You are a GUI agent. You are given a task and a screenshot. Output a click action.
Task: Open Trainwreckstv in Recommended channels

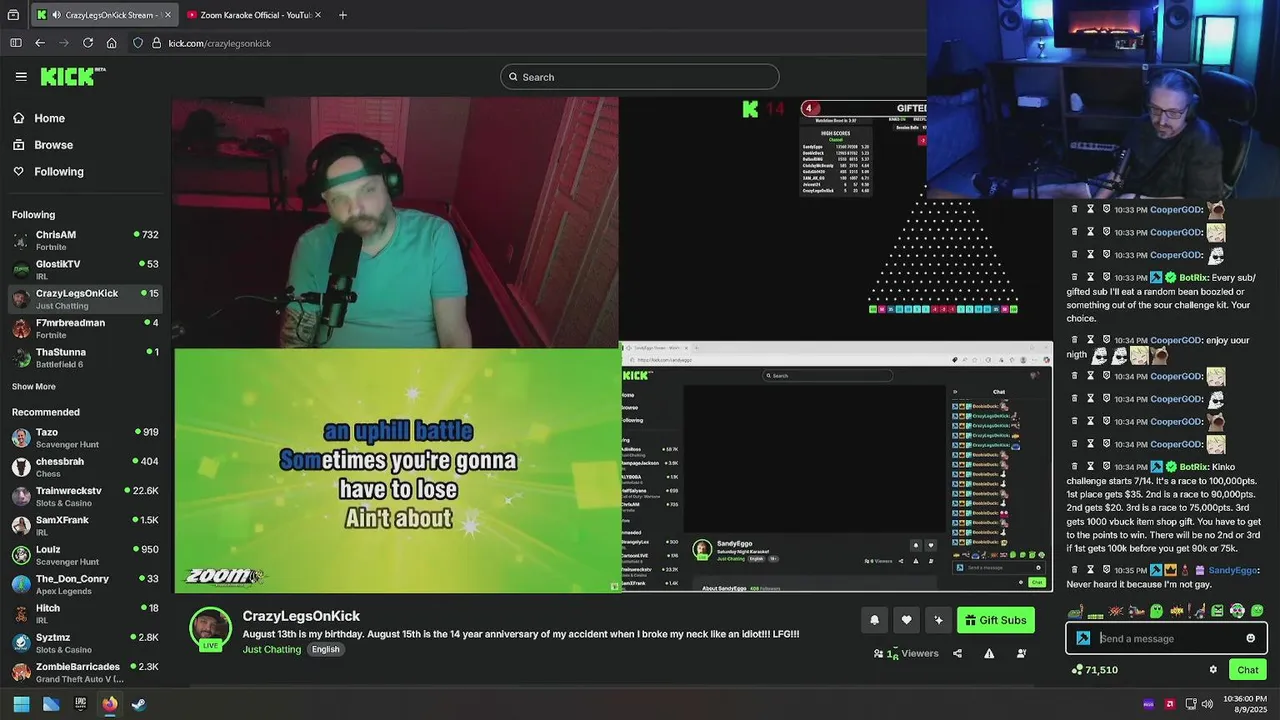85,496
